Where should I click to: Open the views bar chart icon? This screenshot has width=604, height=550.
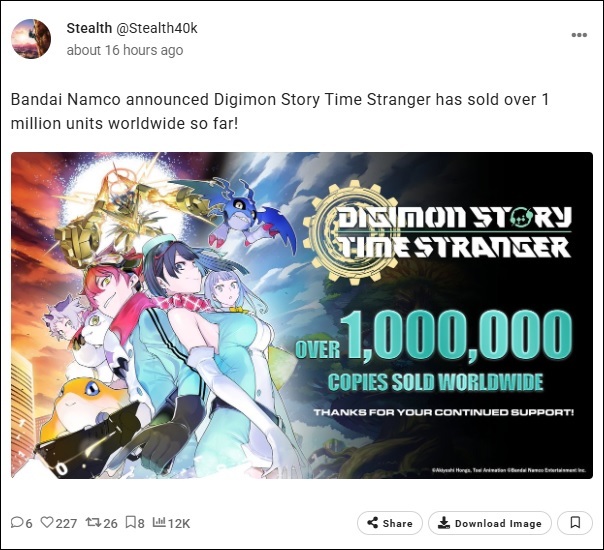159,522
